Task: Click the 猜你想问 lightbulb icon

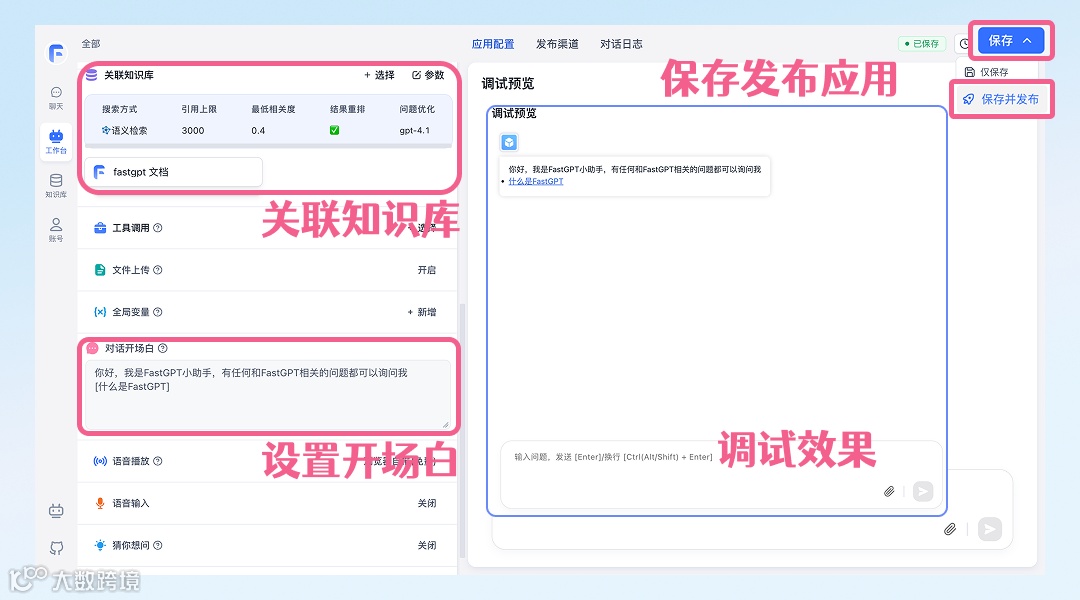Action: tap(100, 546)
